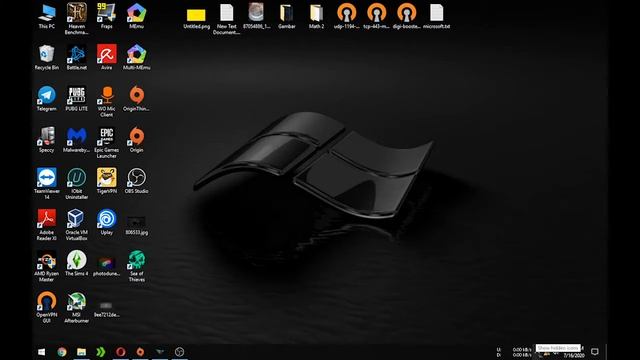Select the Malwarebytes icon
The width and height of the screenshot is (640, 360).
[x=76, y=140]
